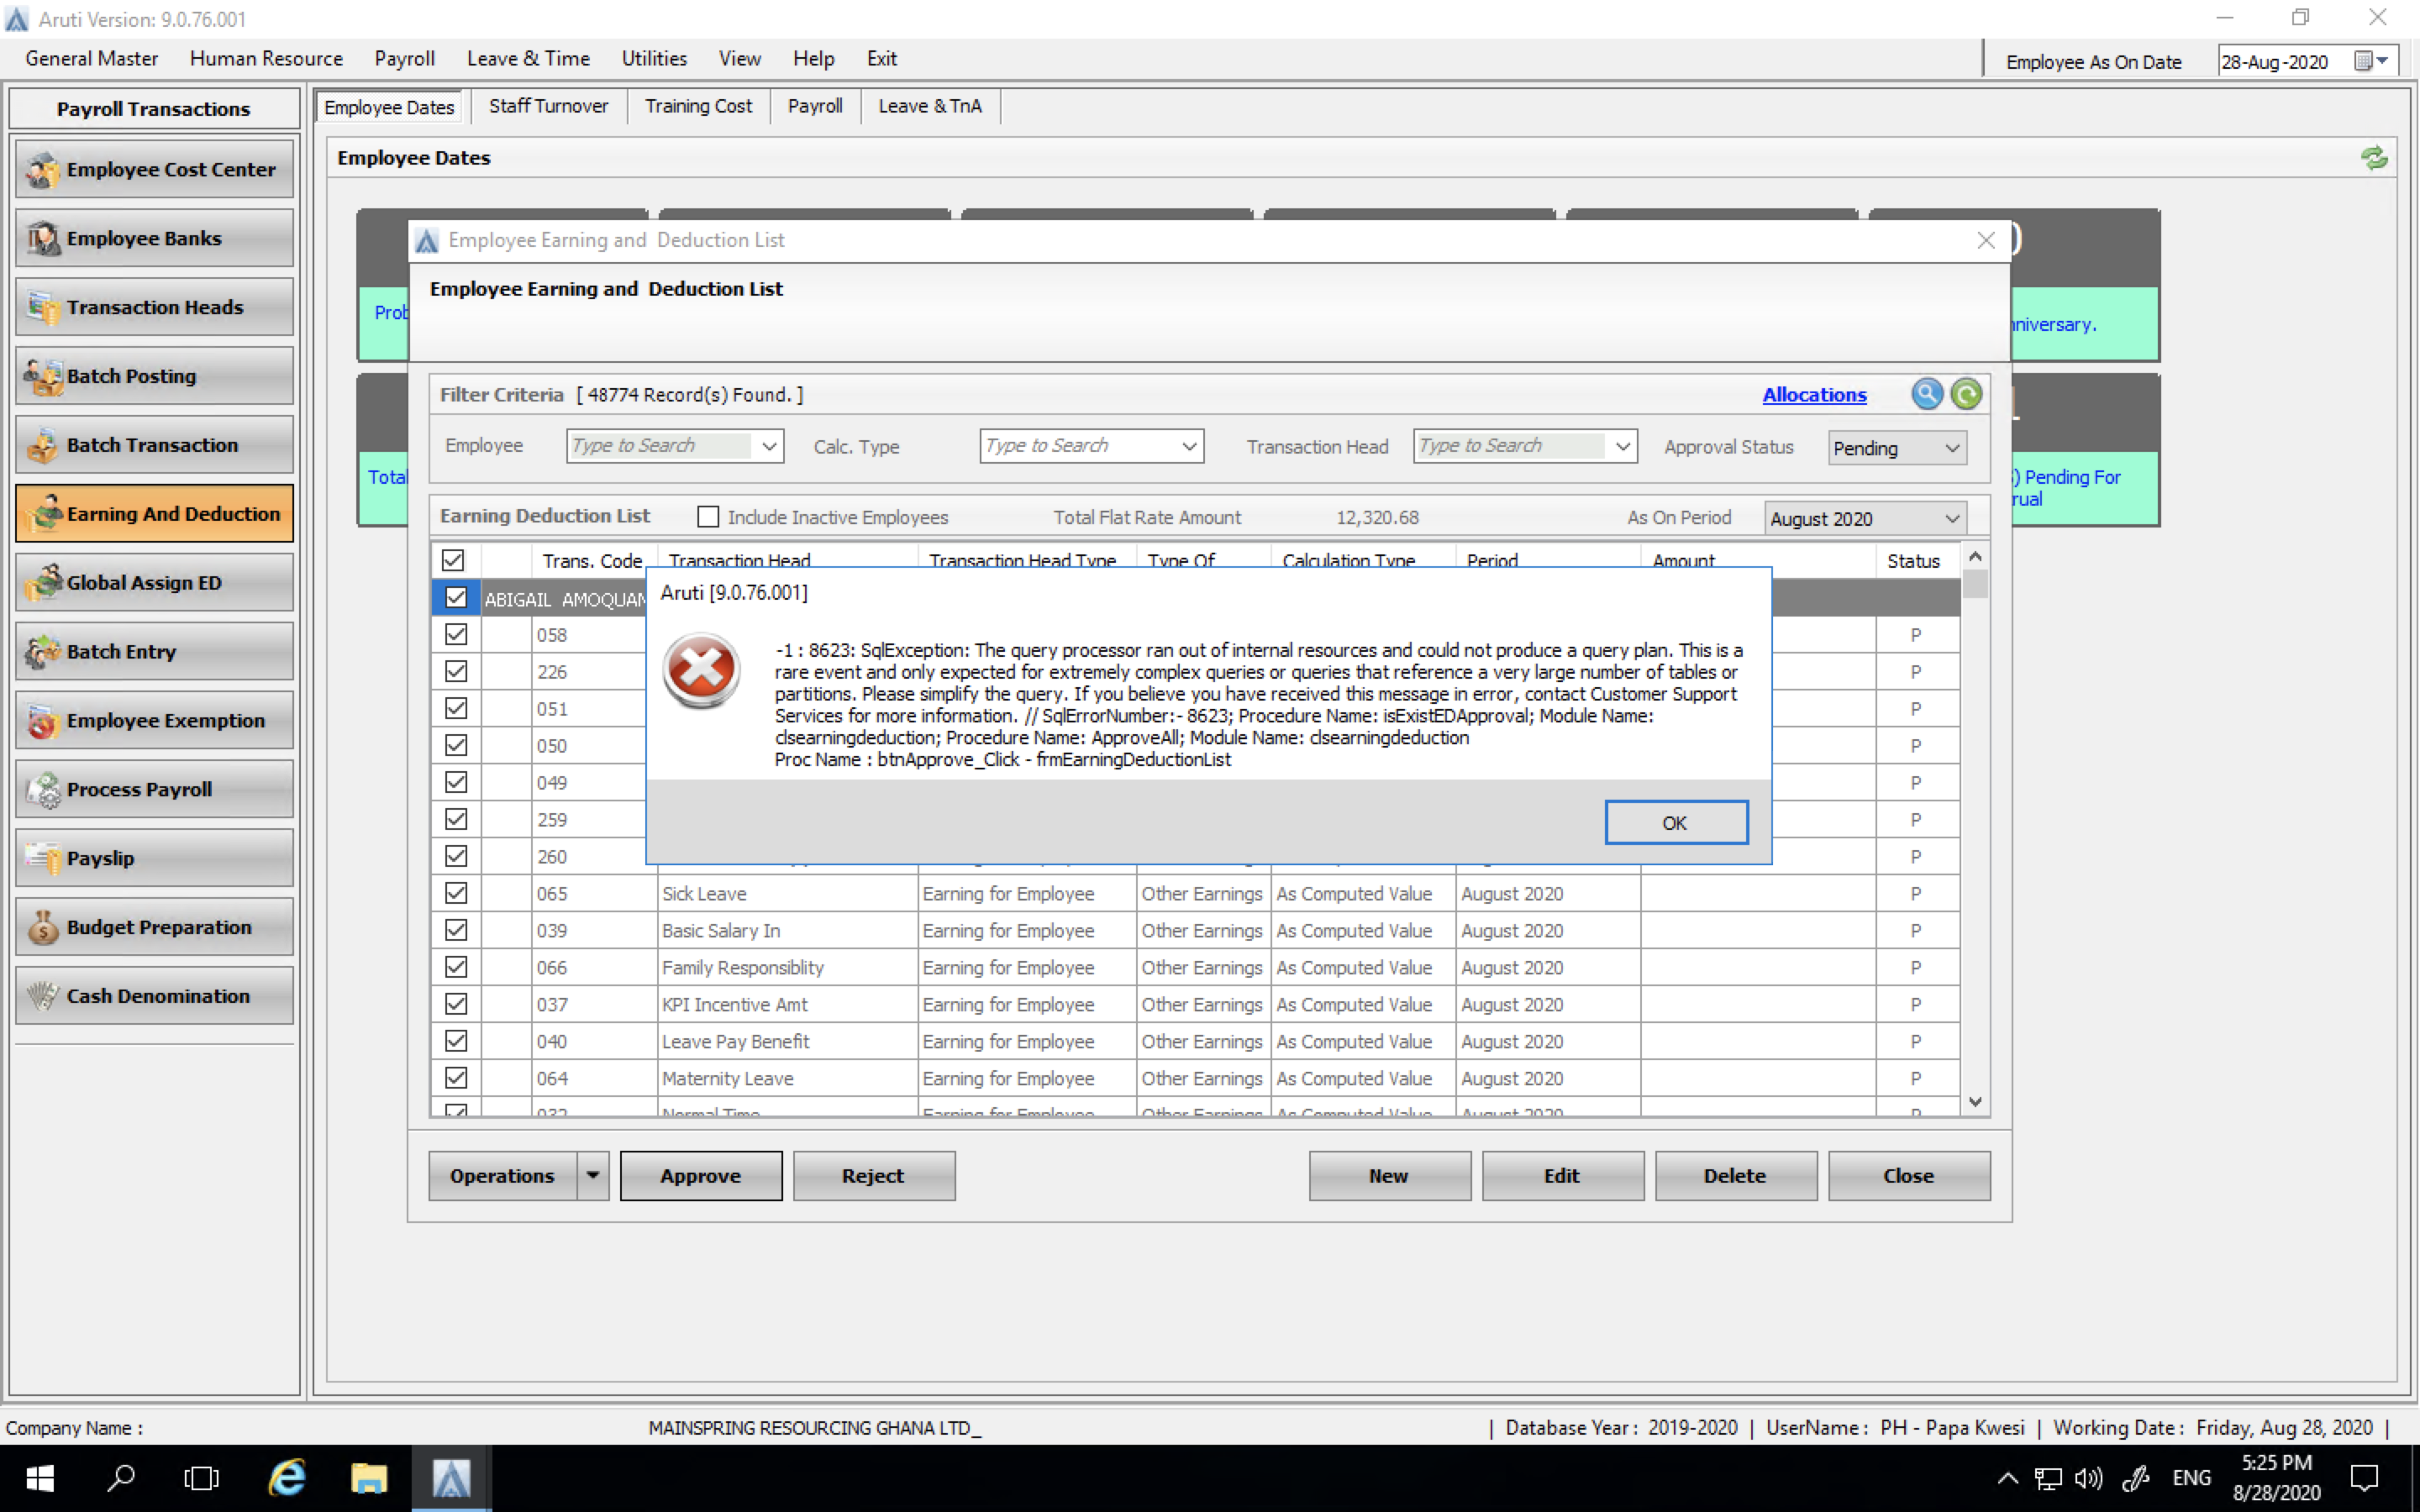
Task: Toggle Include Inactive Employees
Action: 708,516
